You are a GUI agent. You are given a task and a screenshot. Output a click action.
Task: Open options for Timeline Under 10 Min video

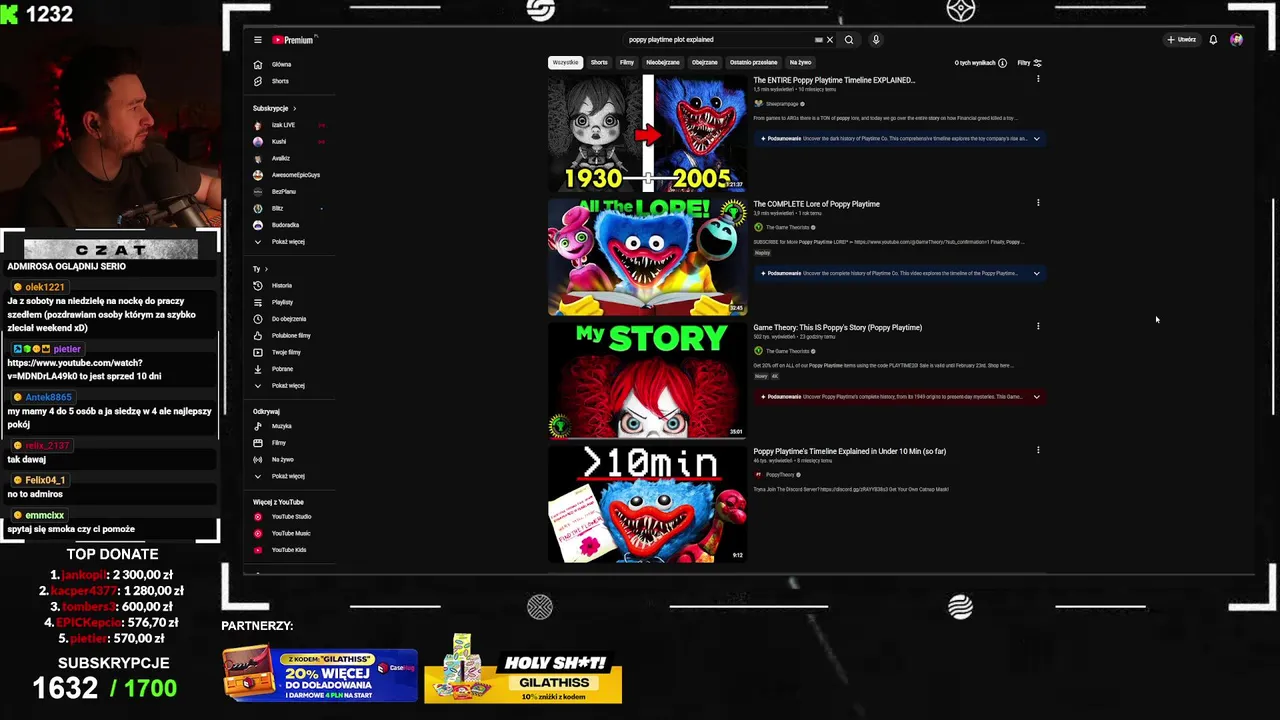(1038, 450)
